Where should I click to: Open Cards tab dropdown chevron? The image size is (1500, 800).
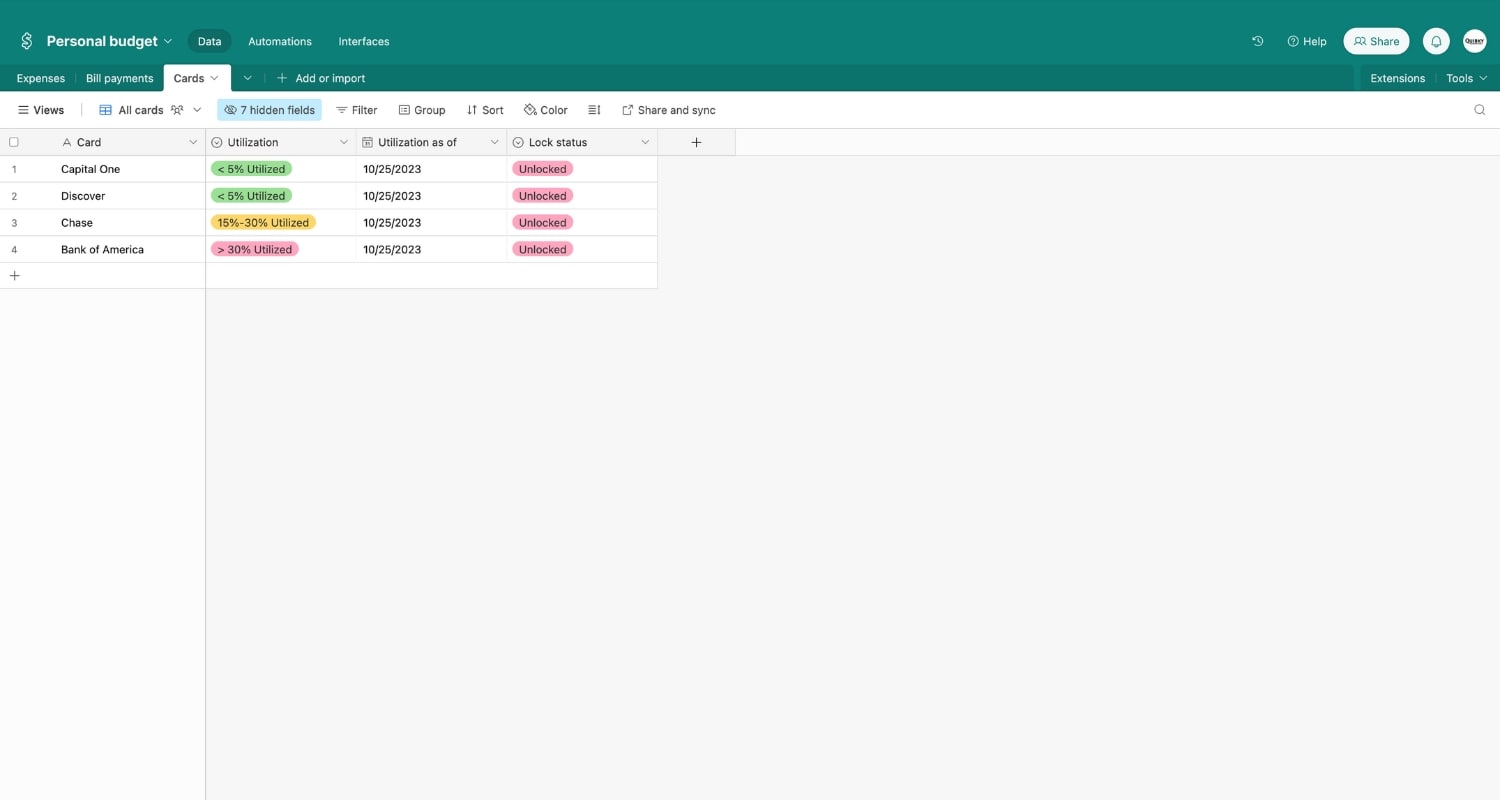pyautogui.click(x=214, y=78)
